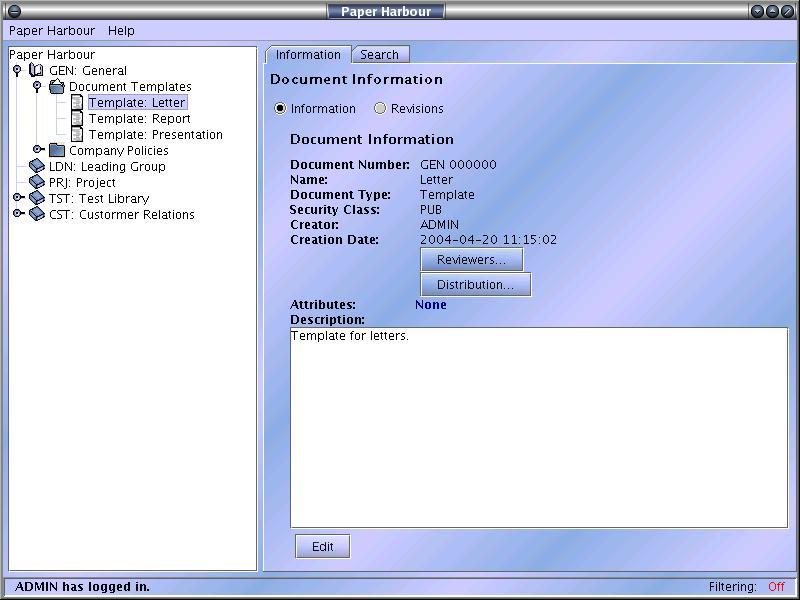Click the book icon beside PRJ: Project

[x=37, y=182]
